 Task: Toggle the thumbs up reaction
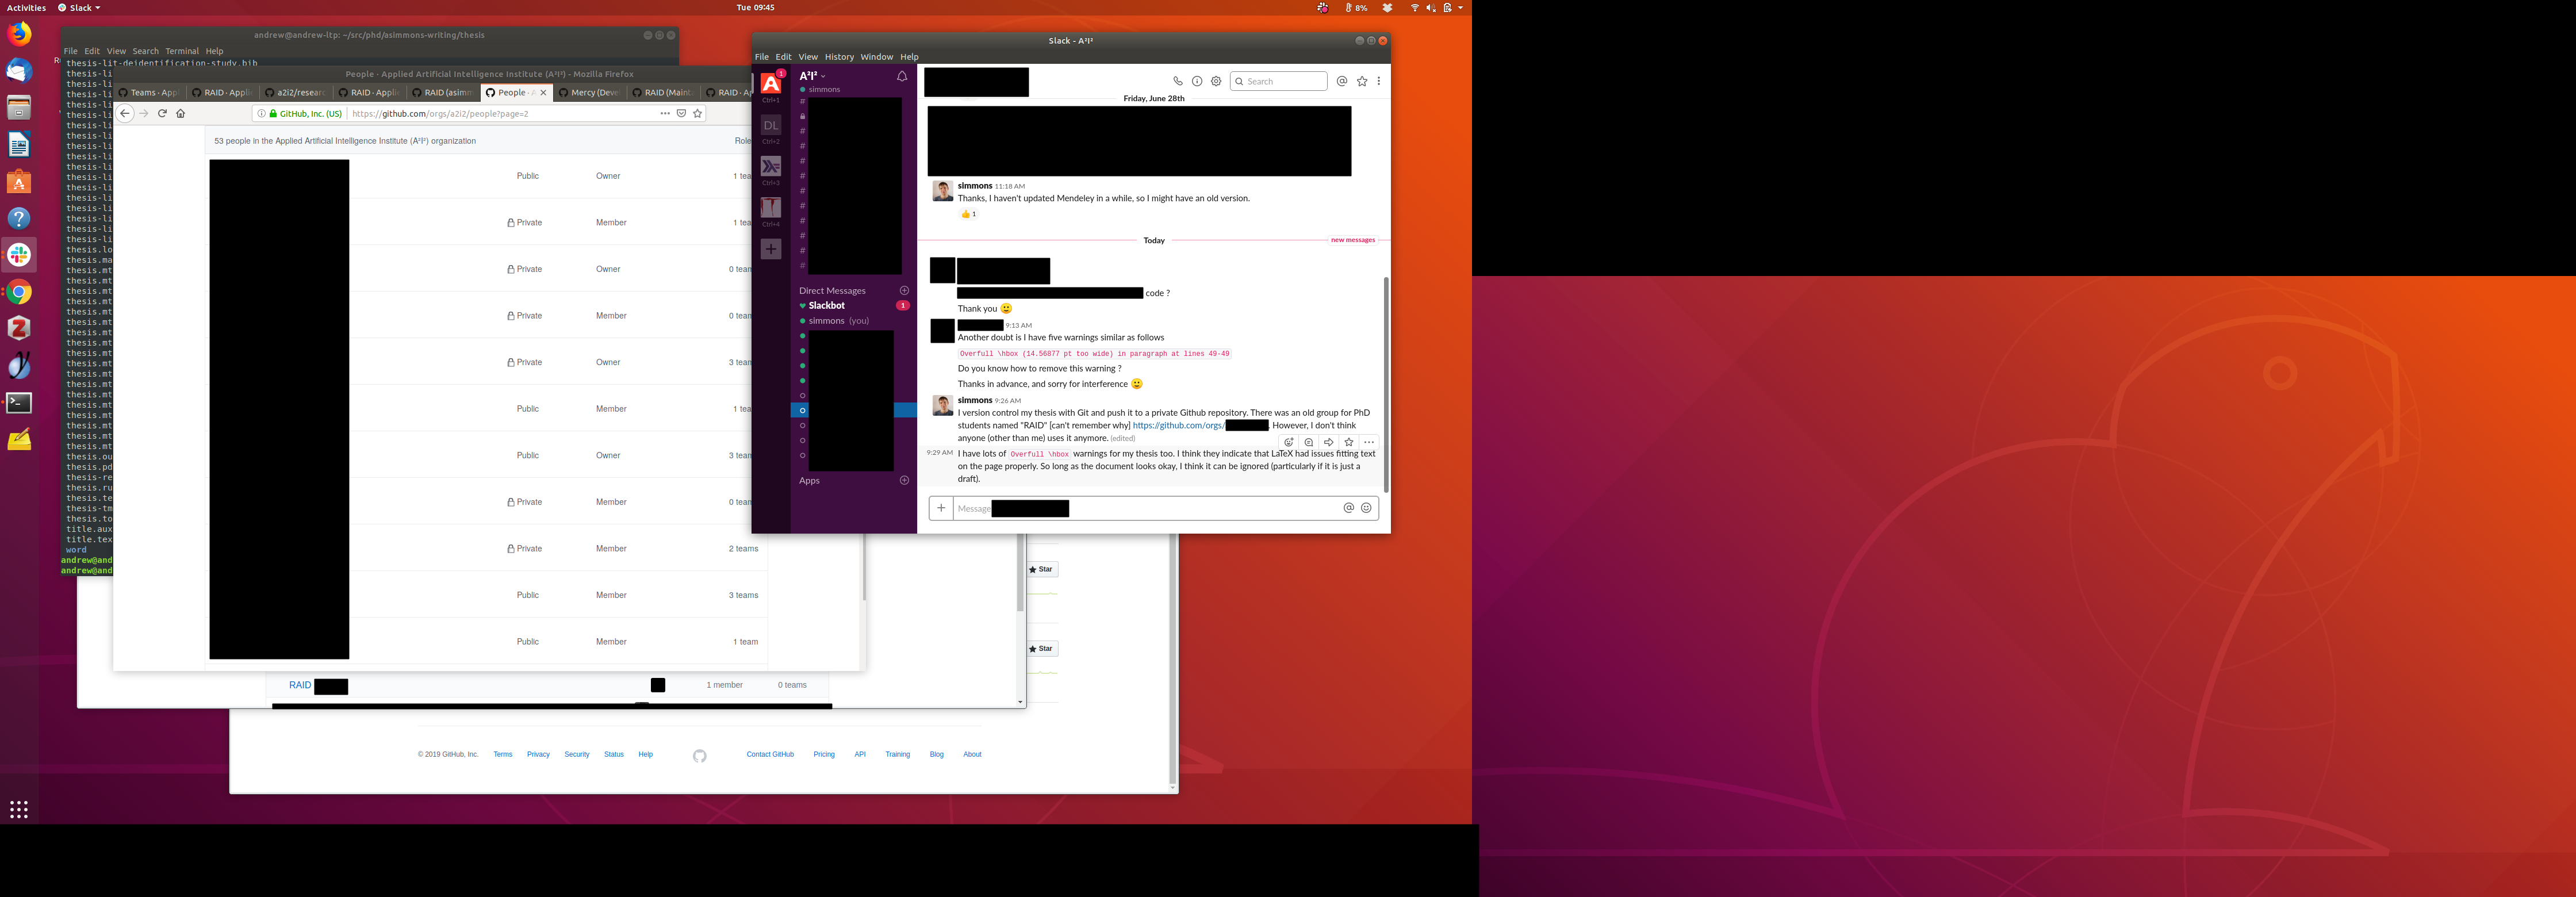pyautogui.click(x=968, y=214)
